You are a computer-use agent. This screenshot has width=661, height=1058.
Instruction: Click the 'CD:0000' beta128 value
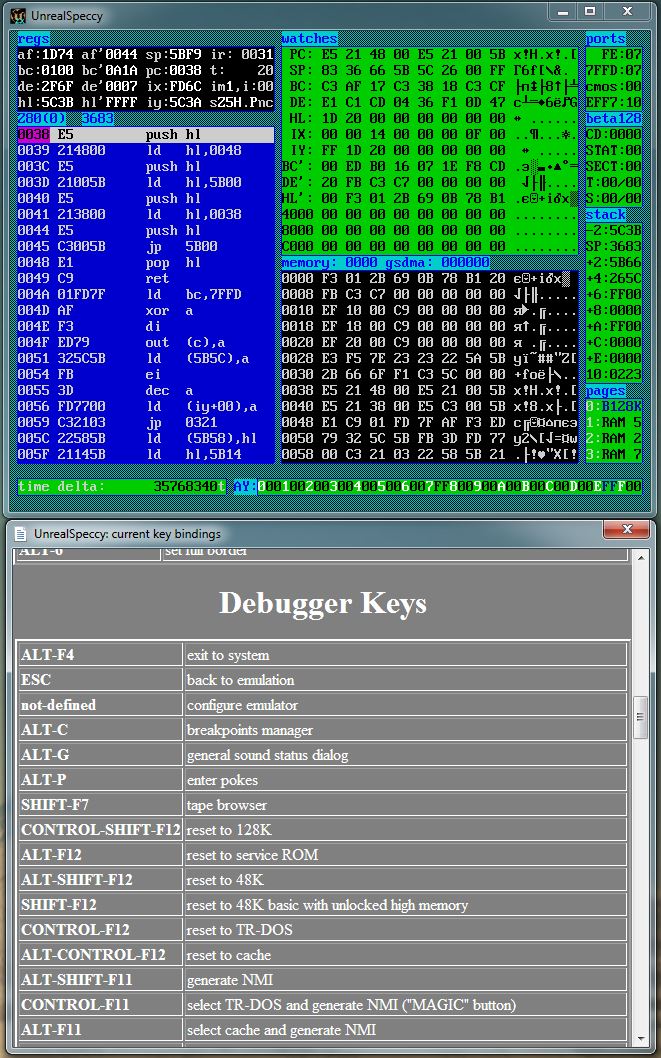tap(614, 134)
